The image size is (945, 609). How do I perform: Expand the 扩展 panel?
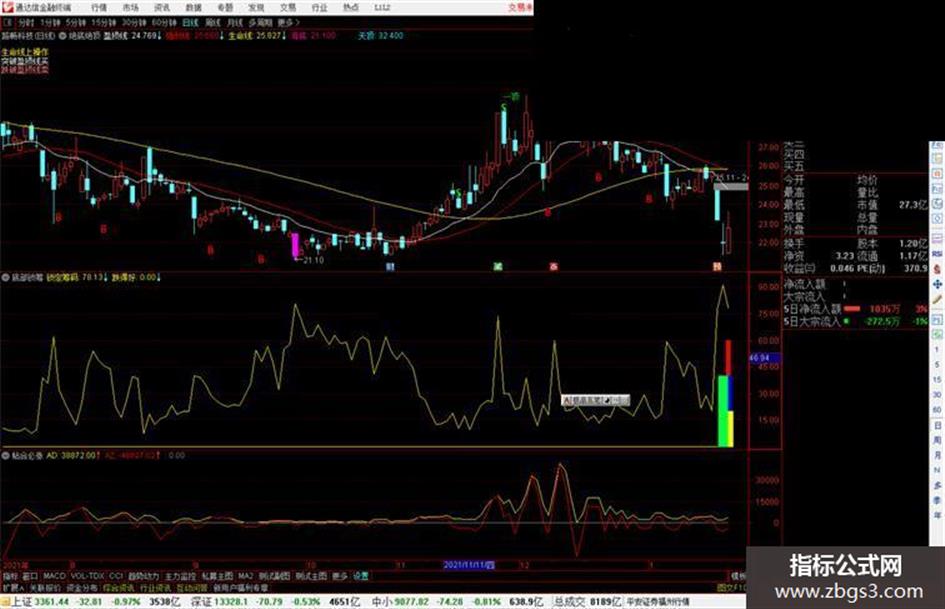pyautogui.click(x=13, y=588)
